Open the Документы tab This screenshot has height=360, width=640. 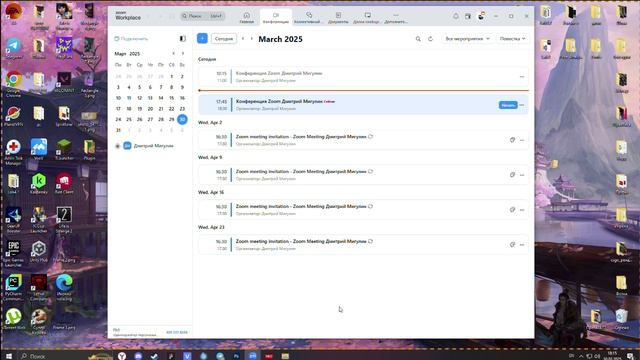tap(338, 18)
